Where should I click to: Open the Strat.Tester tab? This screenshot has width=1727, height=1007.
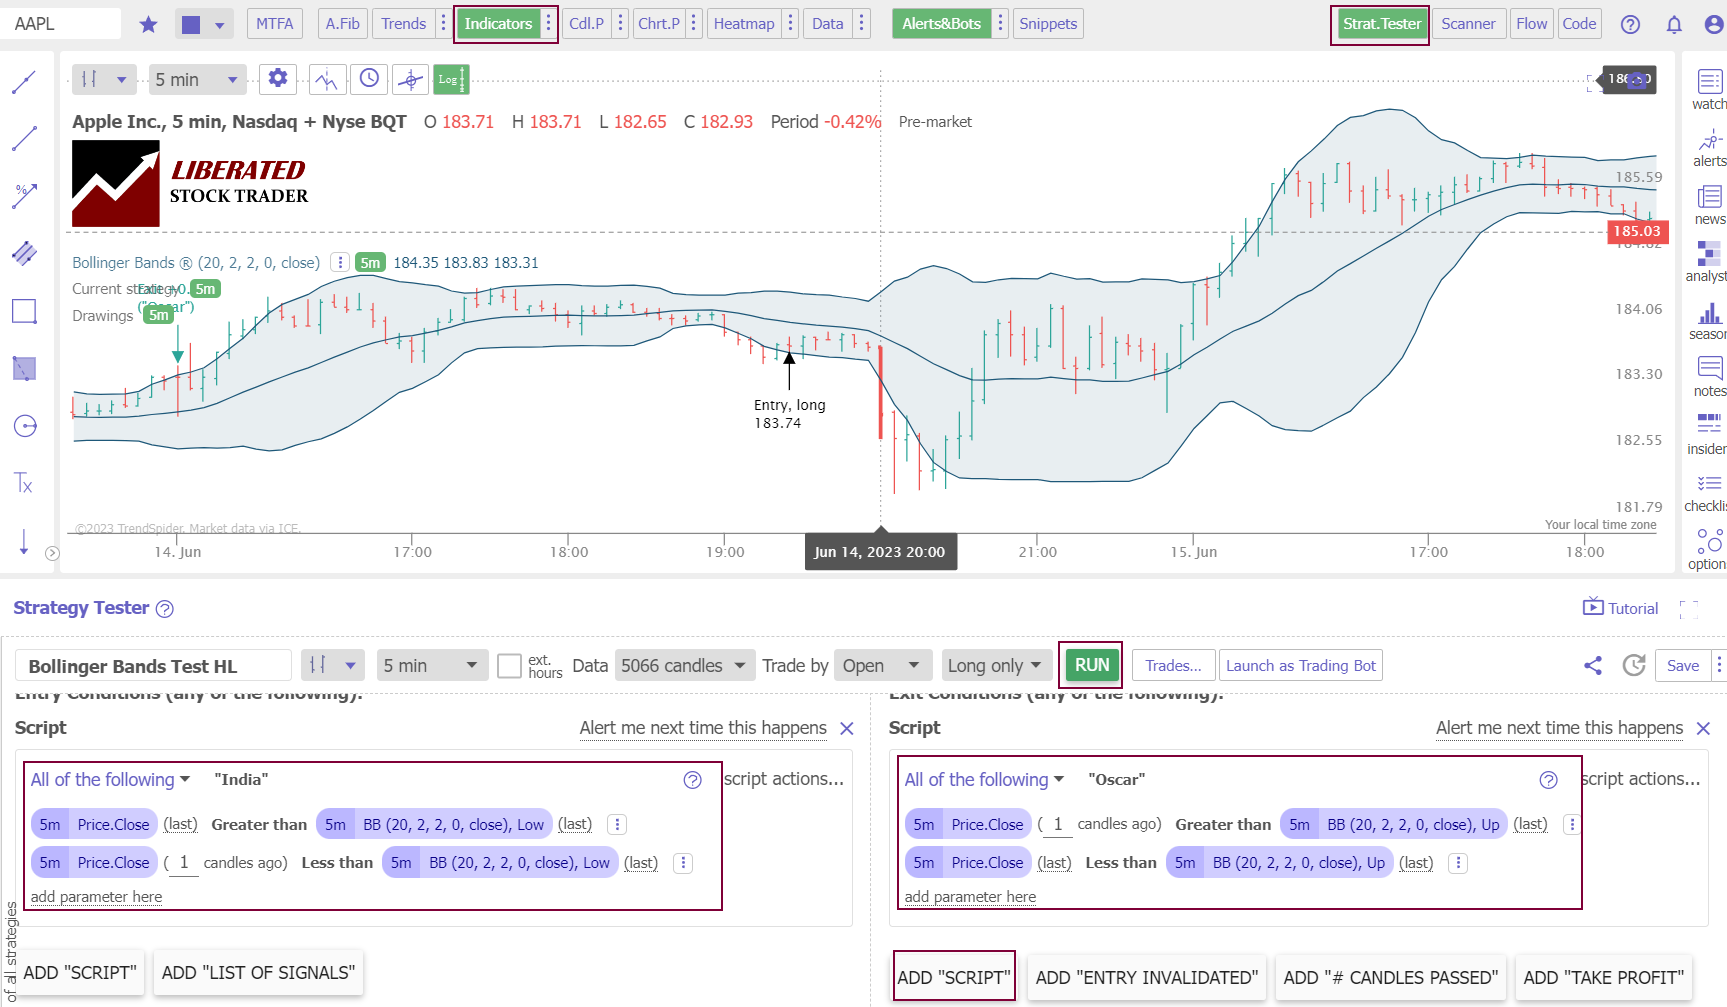[1380, 23]
